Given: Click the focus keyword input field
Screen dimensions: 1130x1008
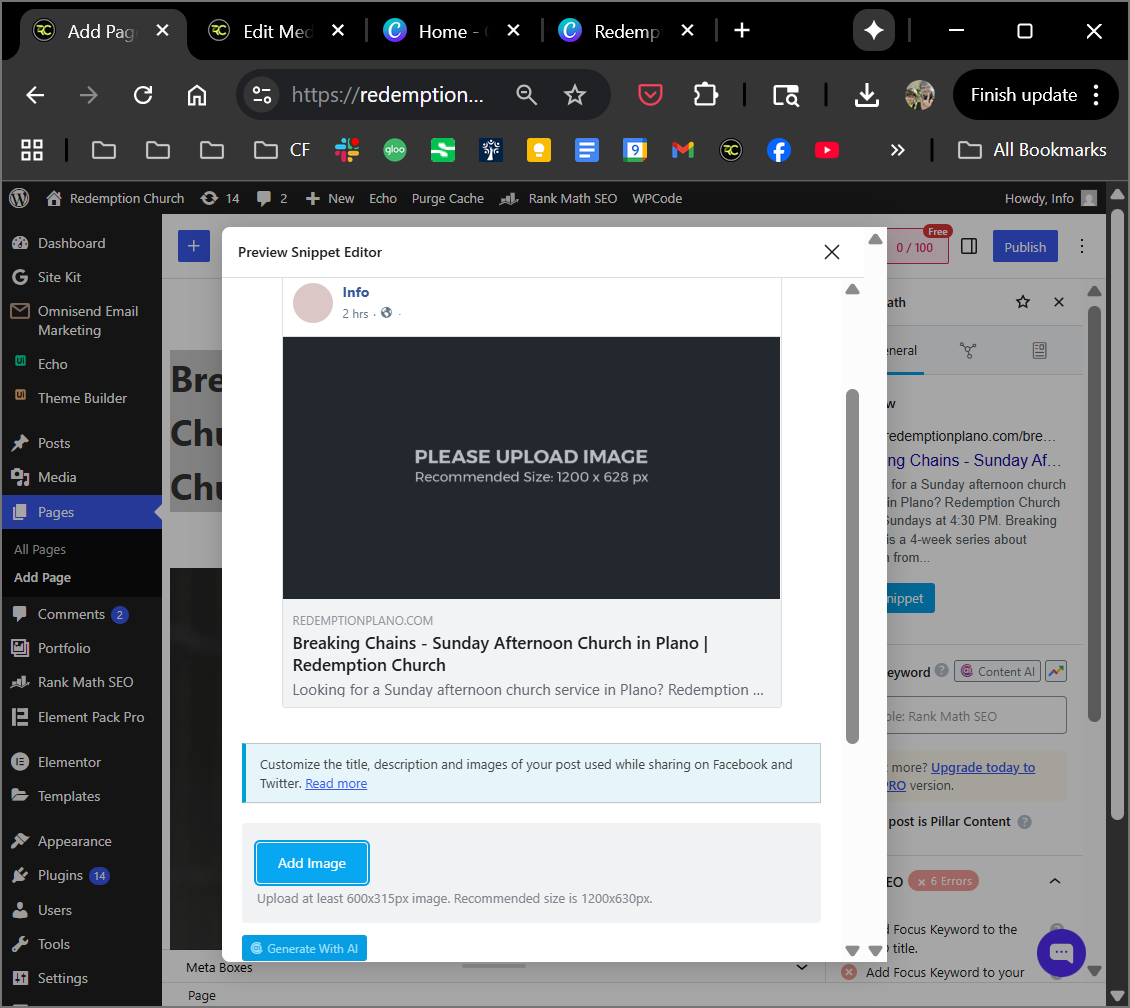Looking at the screenshot, I should [975, 716].
